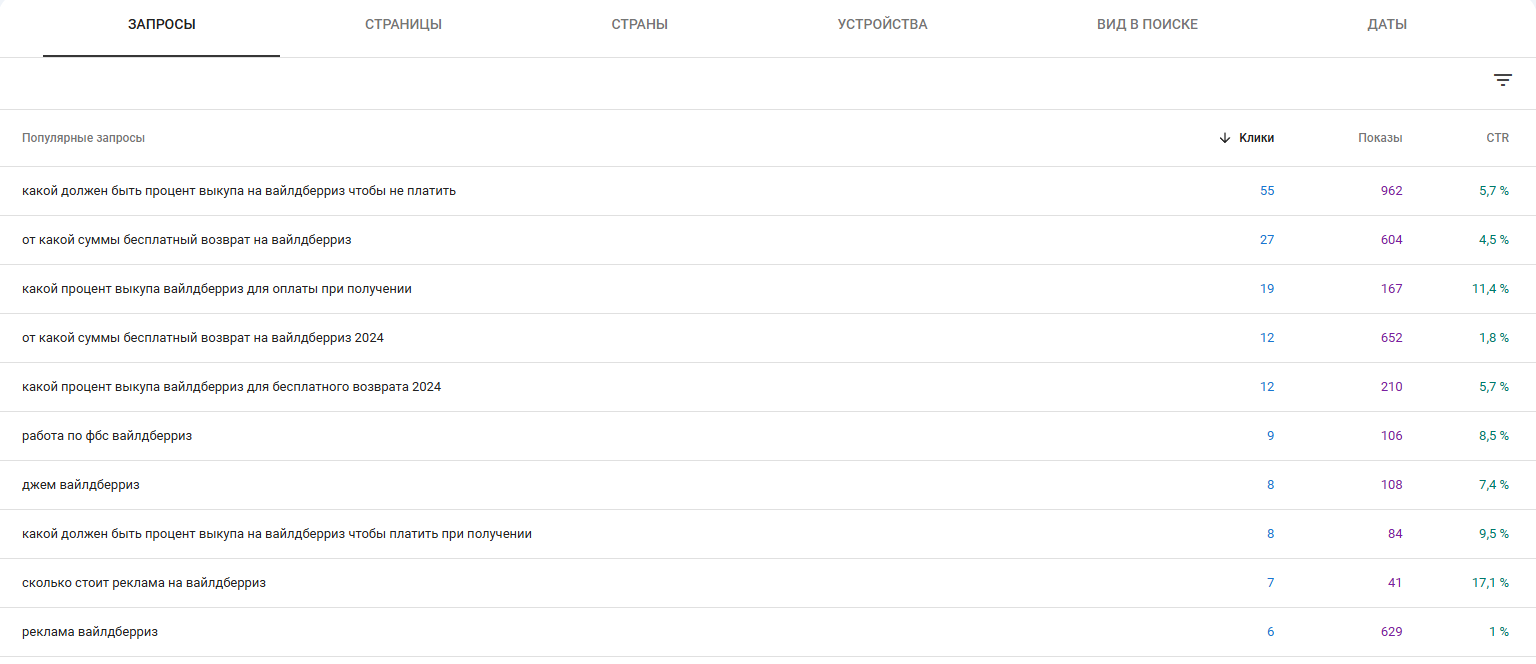
Task: Switch to the Страницы tab
Action: (x=403, y=25)
